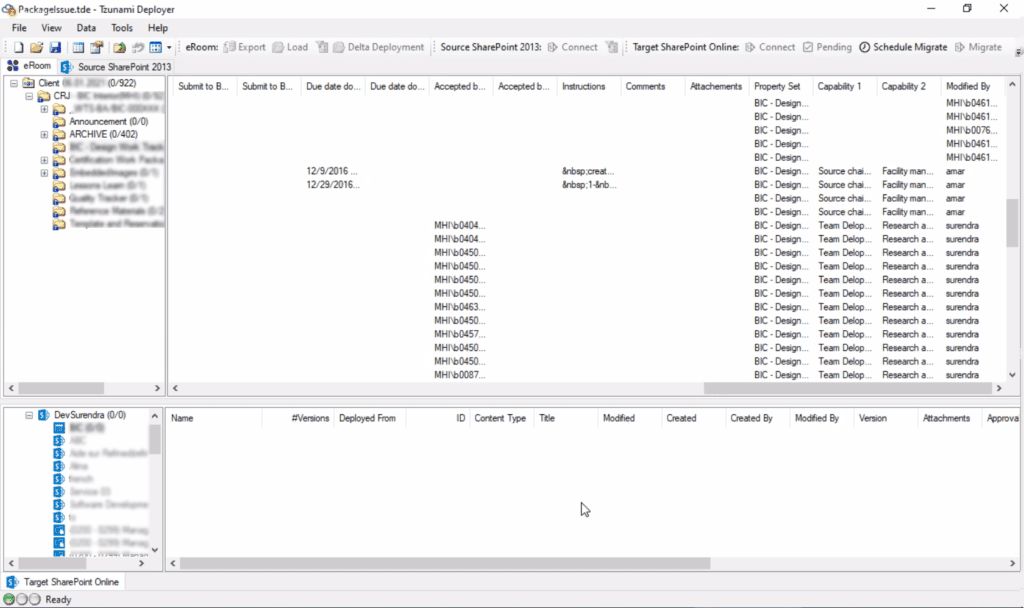Sort by Instructions column header
Image resolution: width=1024 pixels, height=608 pixels.
tap(588, 86)
